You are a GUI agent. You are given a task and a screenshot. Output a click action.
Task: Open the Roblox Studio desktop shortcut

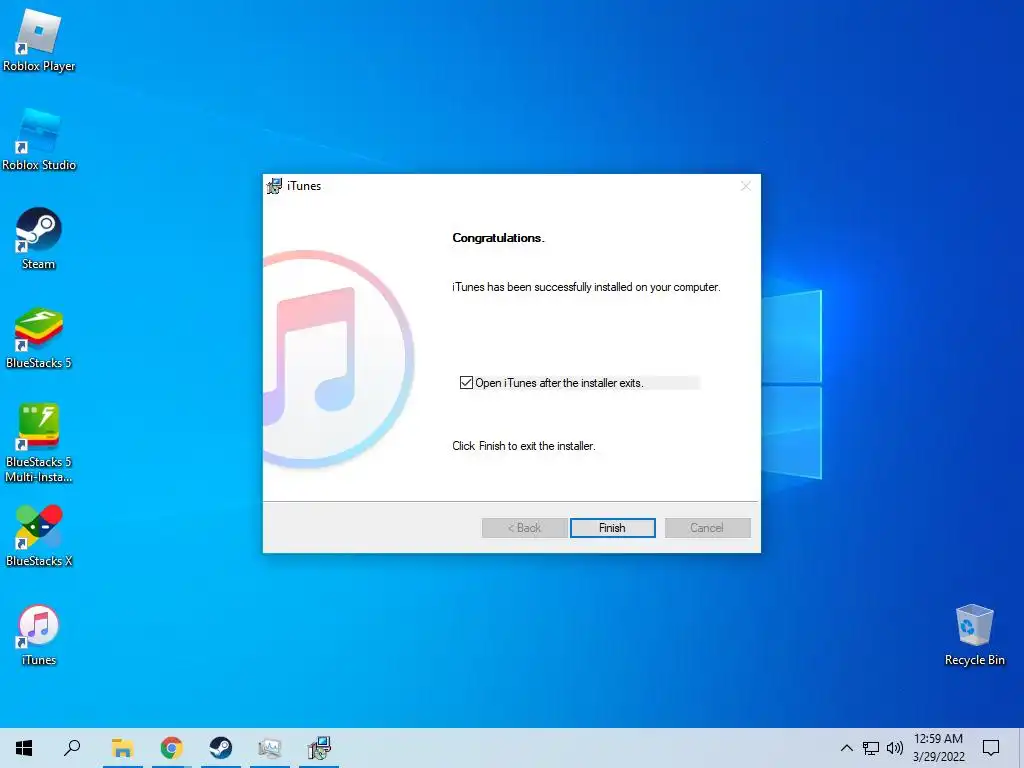[39, 140]
